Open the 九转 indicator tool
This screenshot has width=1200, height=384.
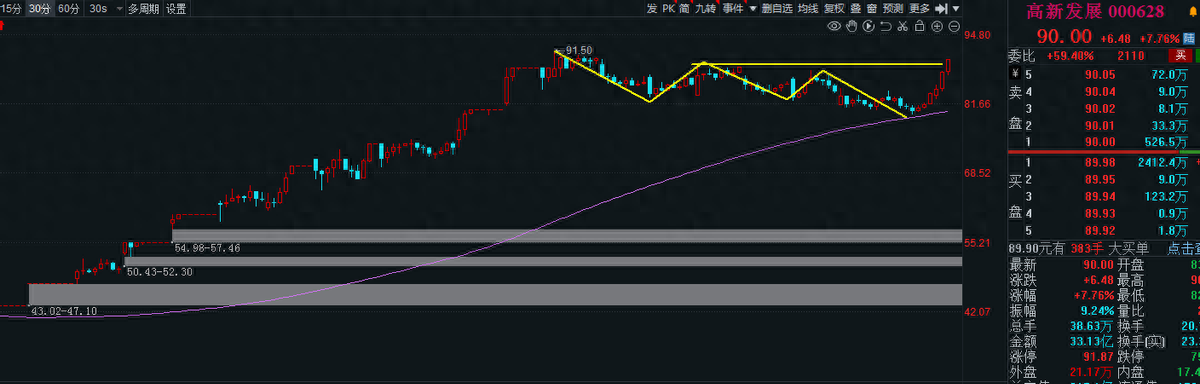click(x=706, y=8)
